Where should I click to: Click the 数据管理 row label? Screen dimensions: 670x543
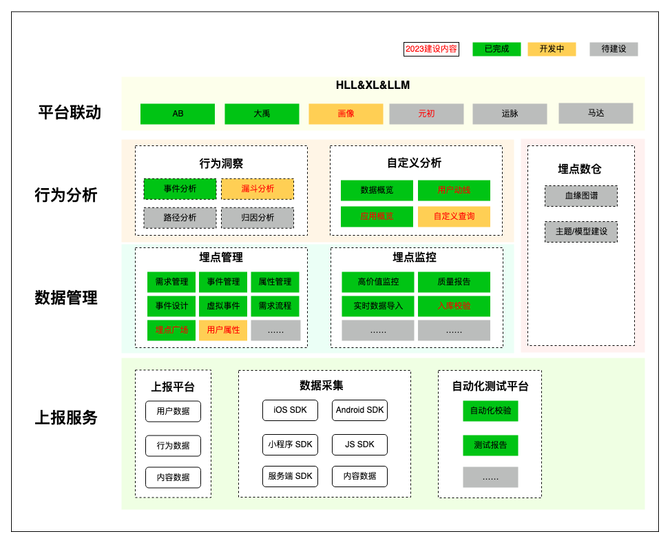point(66,297)
